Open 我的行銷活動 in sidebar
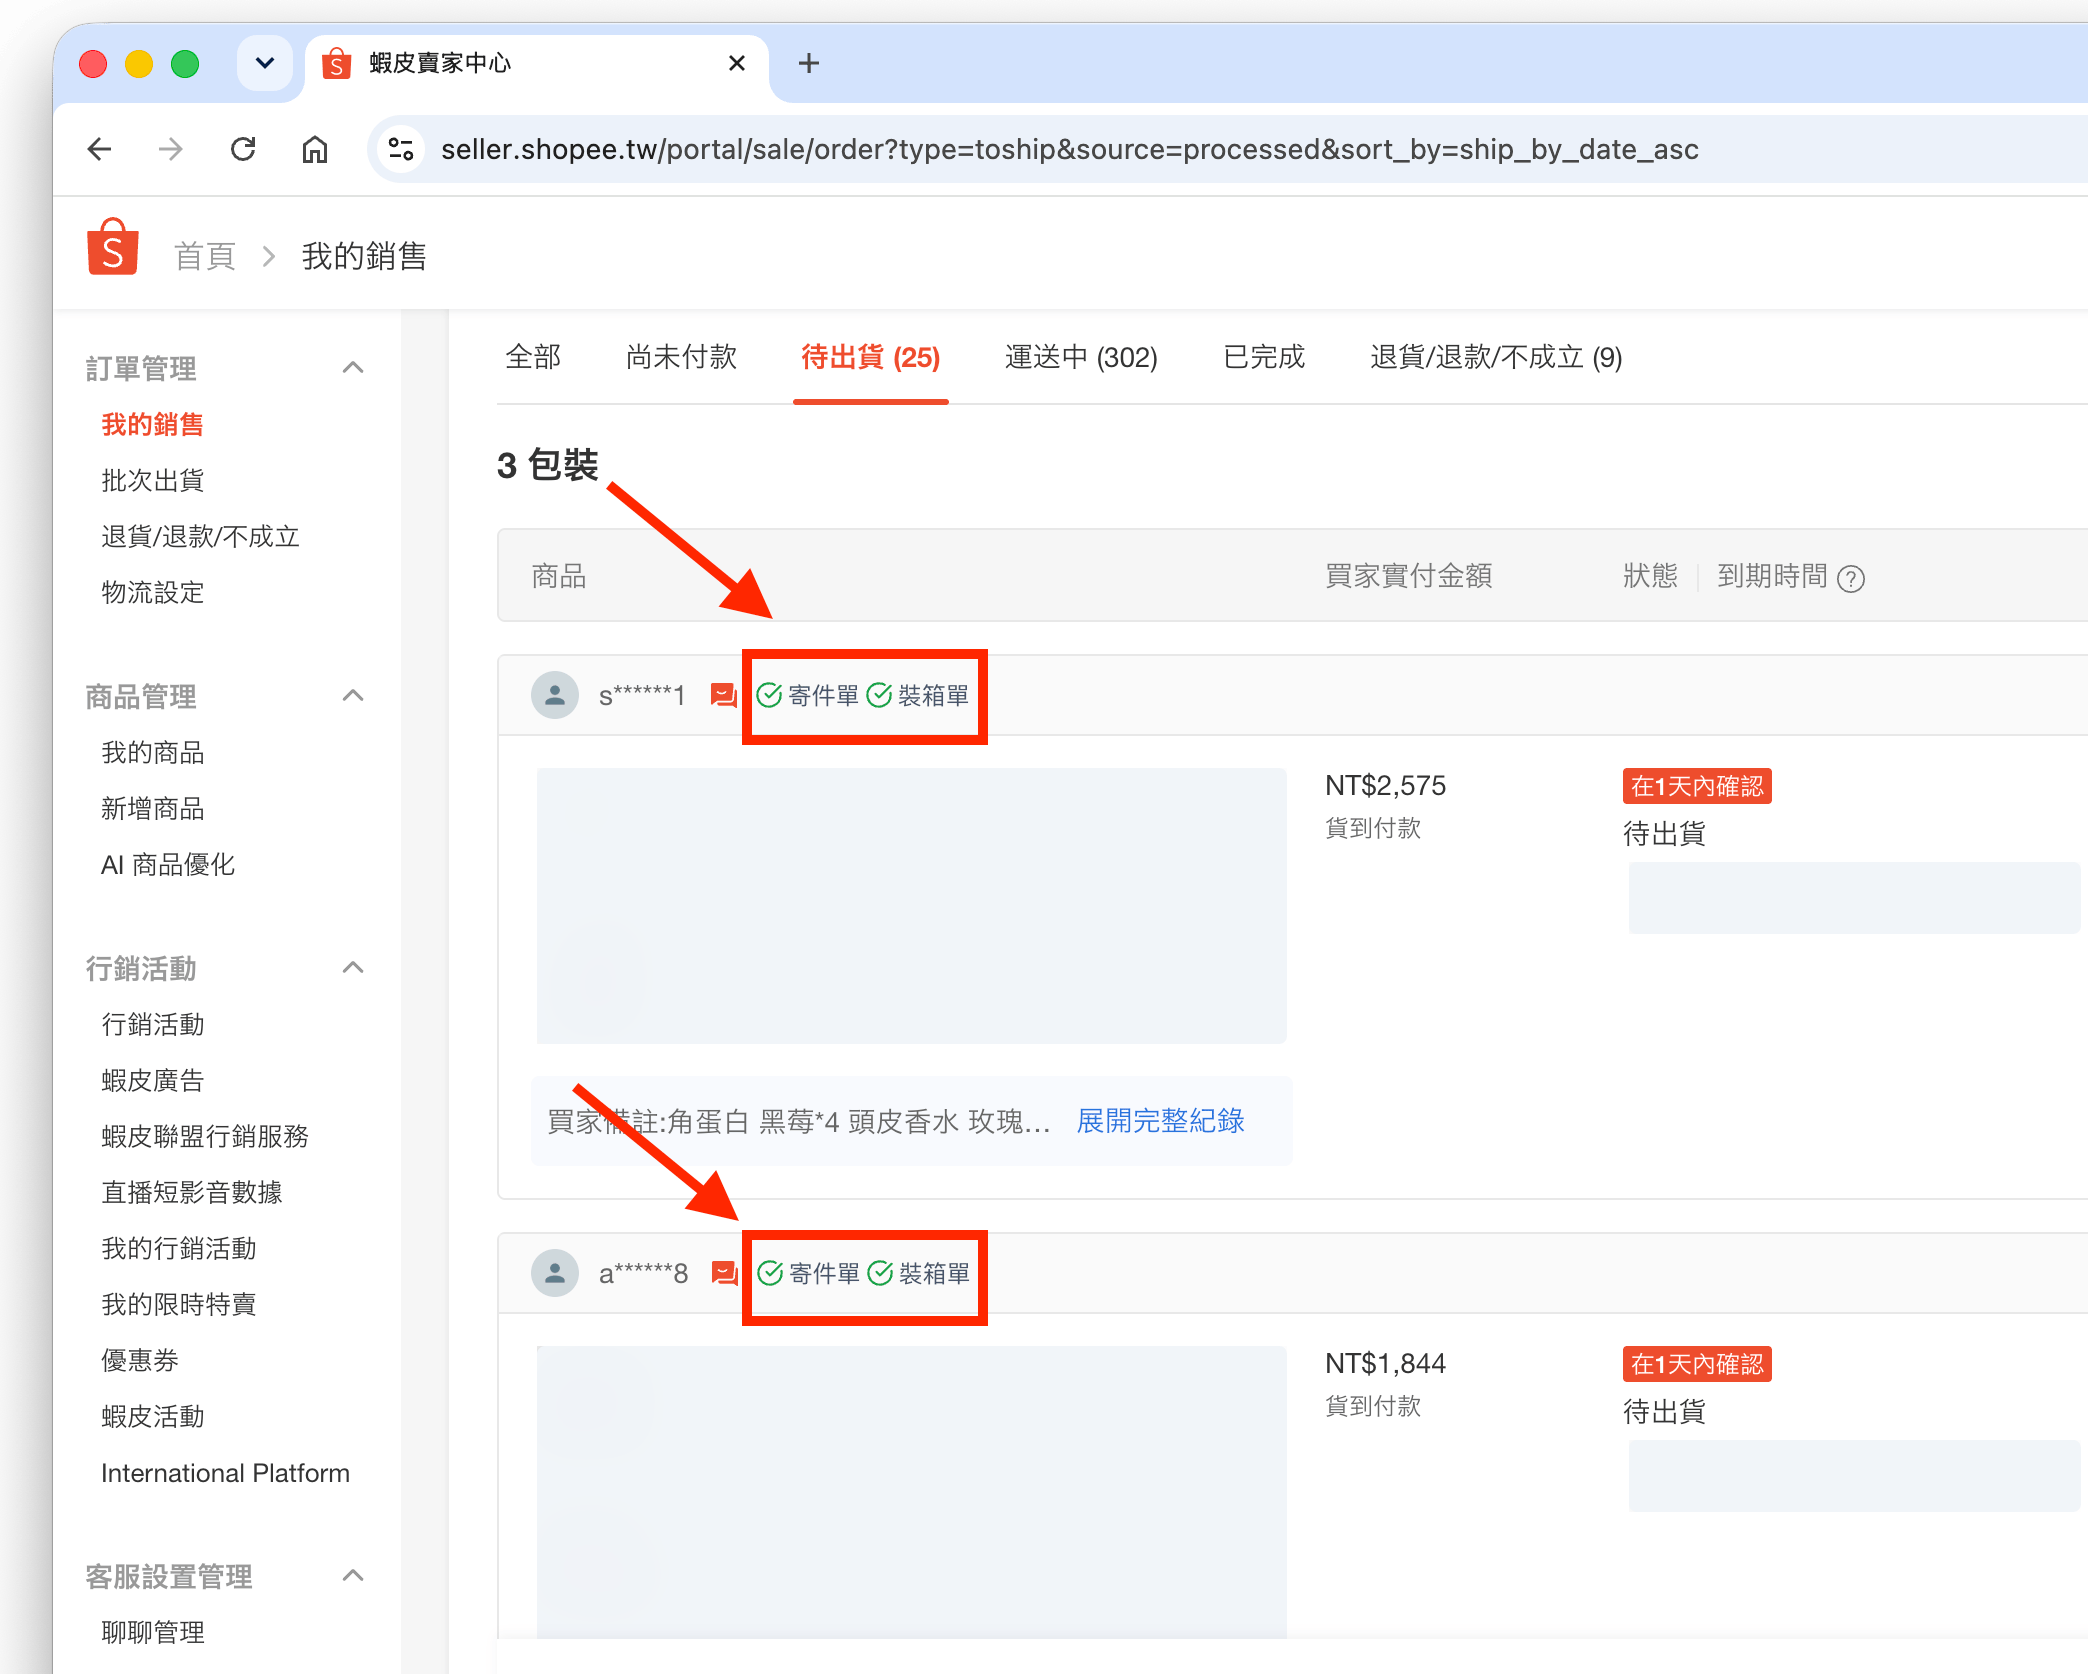This screenshot has height=1674, width=2088. coord(178,1249)
